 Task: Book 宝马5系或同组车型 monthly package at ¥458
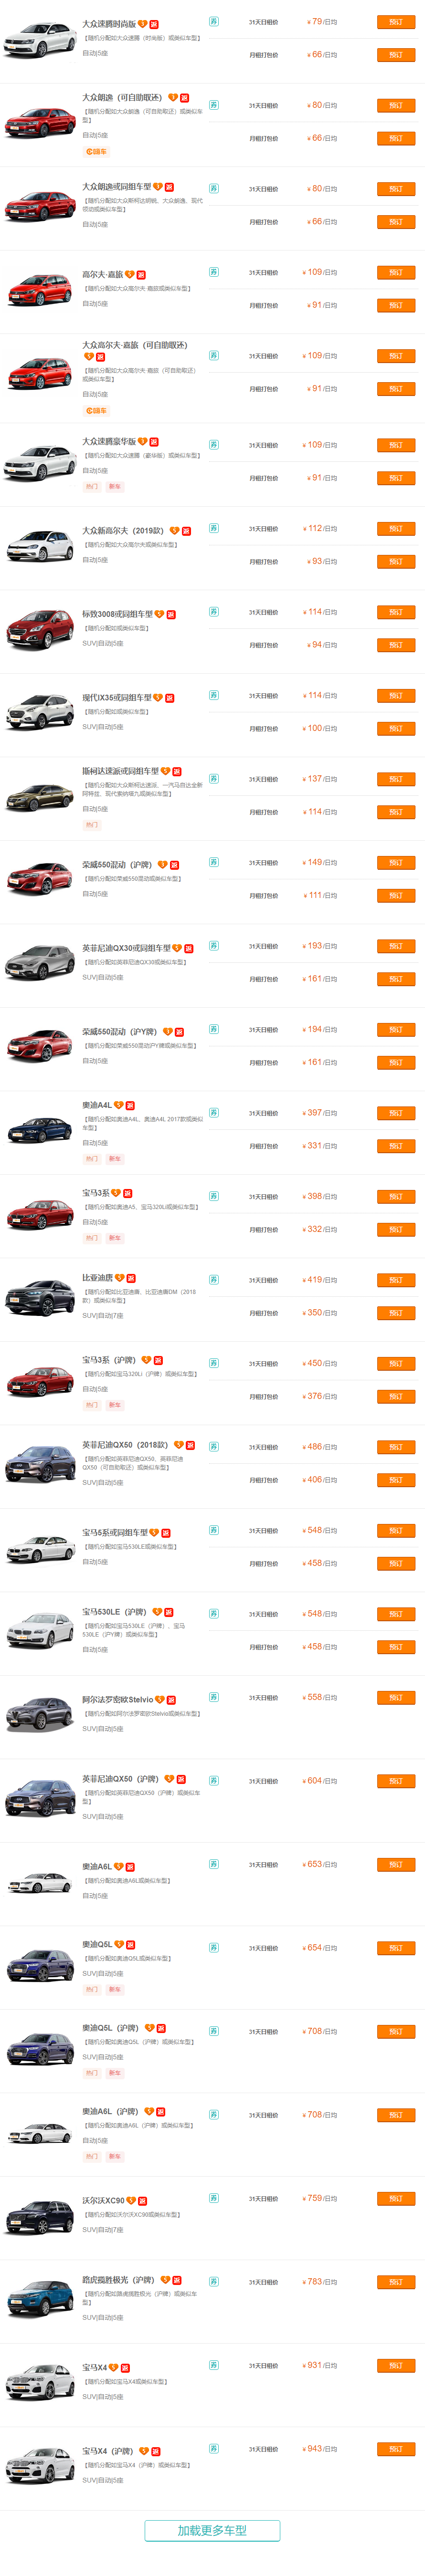pyautogui.click(x=396, y=1563)
